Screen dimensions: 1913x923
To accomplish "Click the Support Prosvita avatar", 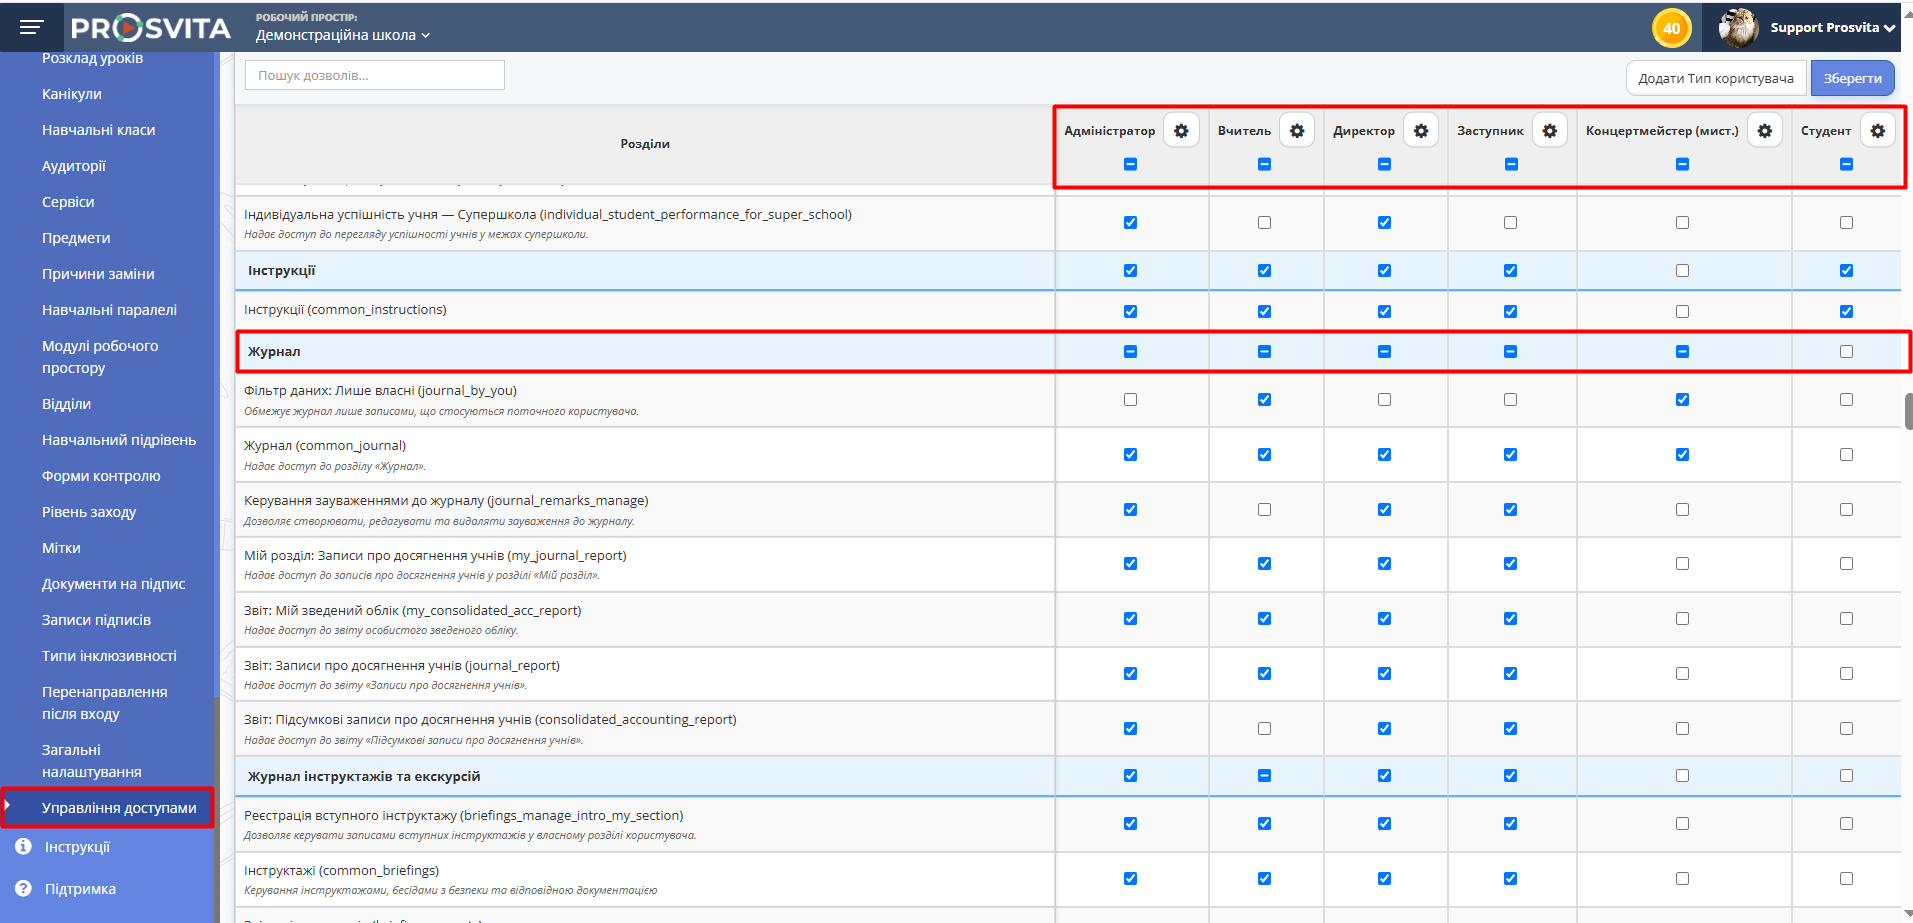I will tap(1738, 28).
